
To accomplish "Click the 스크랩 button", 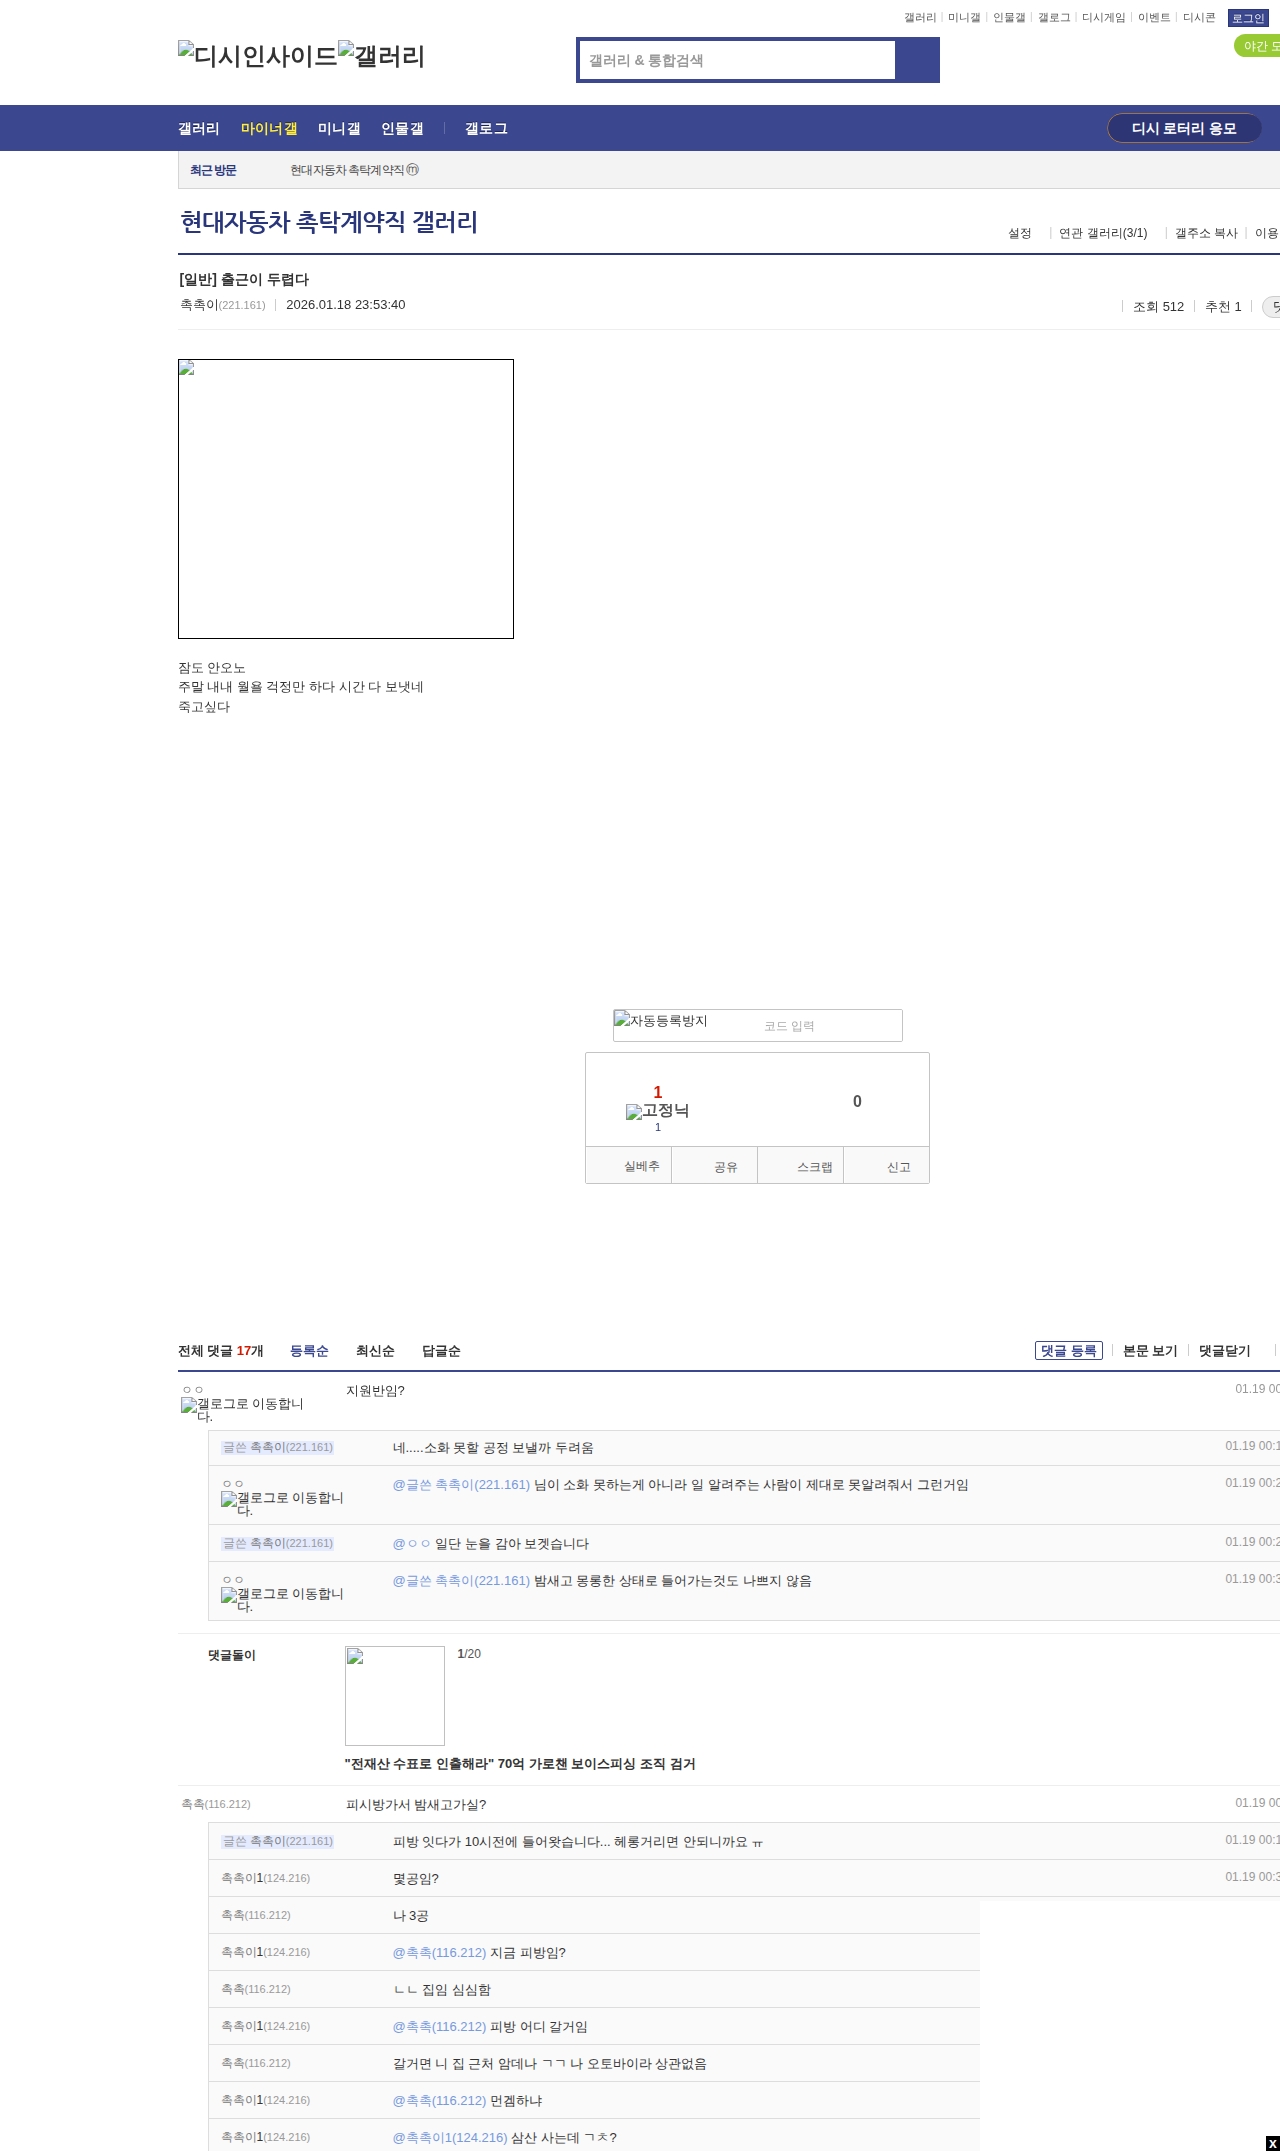I will 801,1166.
